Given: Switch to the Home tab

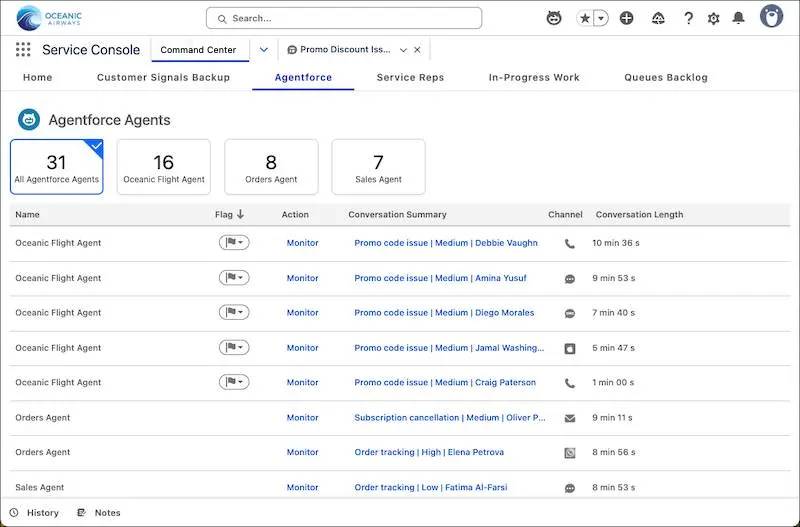Looking at the screenshot, I should [37, 78].
